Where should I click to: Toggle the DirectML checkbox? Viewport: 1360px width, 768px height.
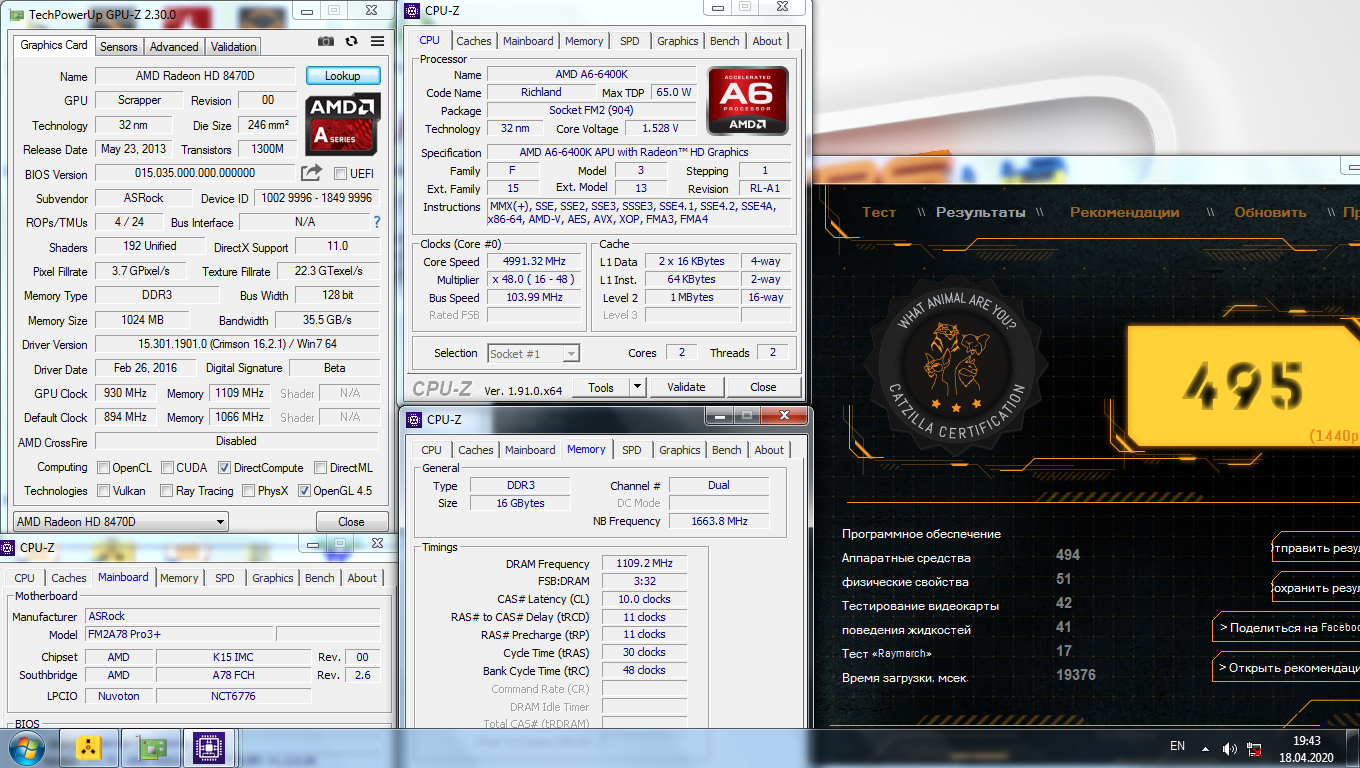click(320, 467)
